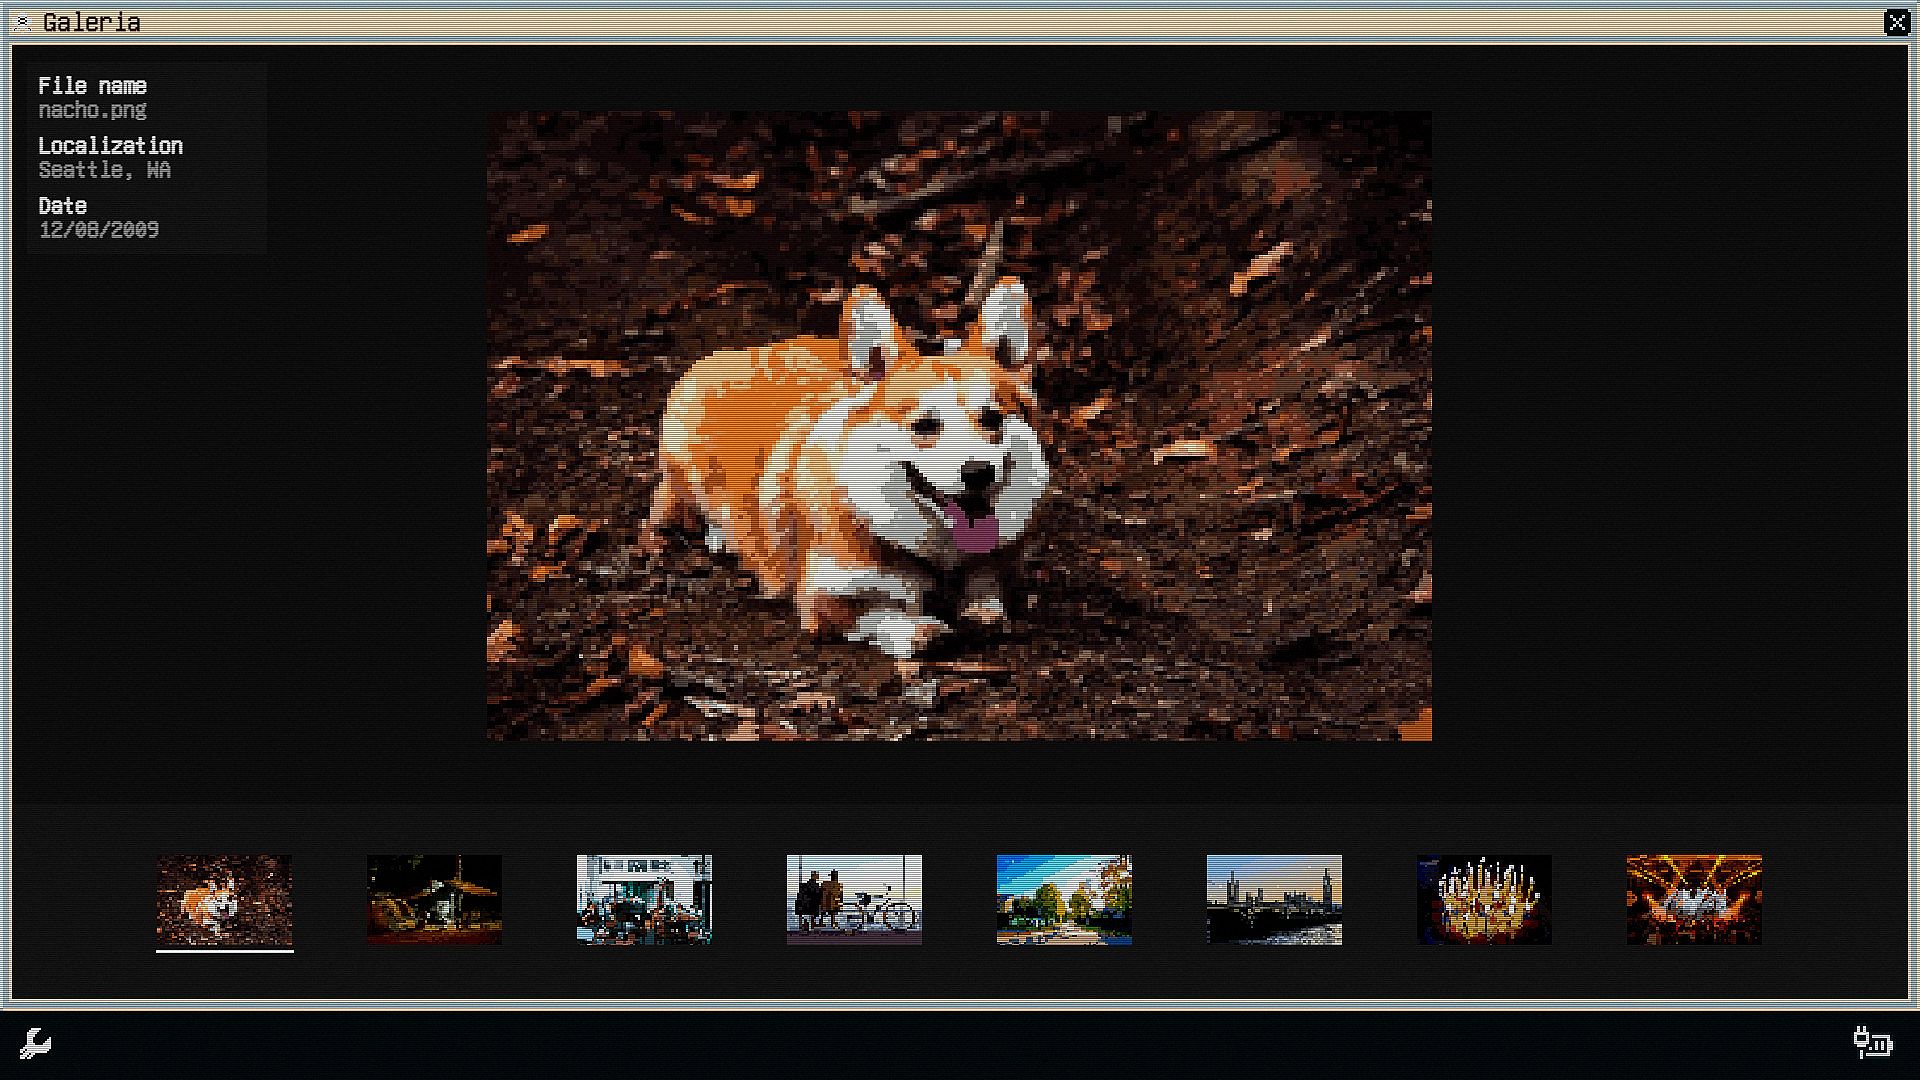Click the battery charging plug icon
1920x1080 pixels.
(x=1872, y=1042)
